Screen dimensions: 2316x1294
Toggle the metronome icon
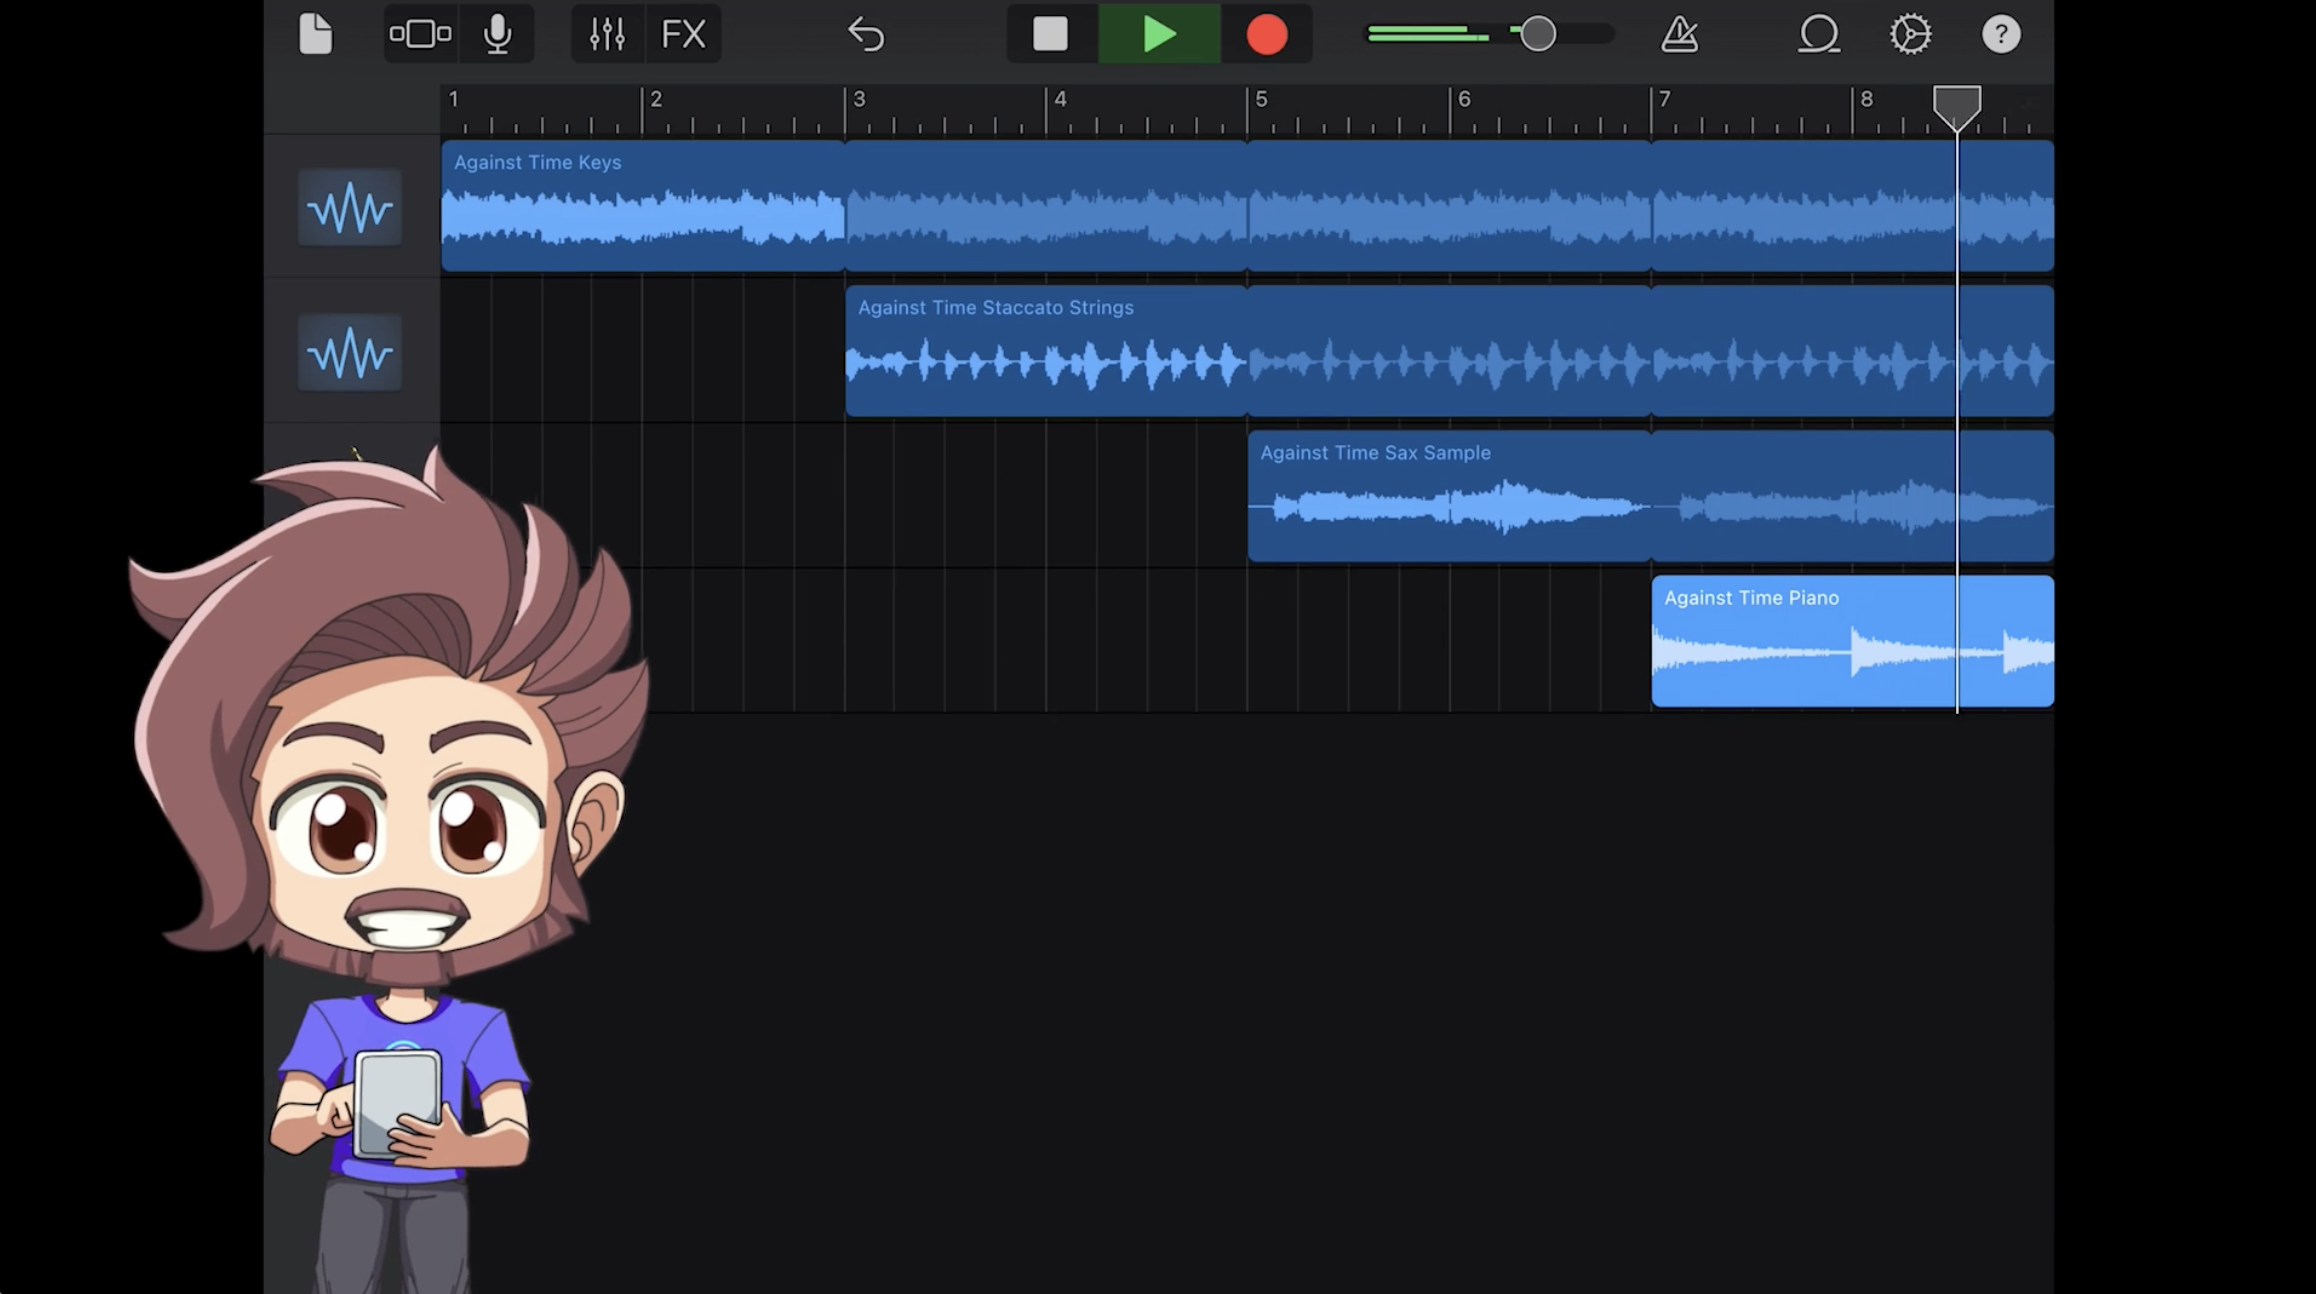tap(1679, 34)
